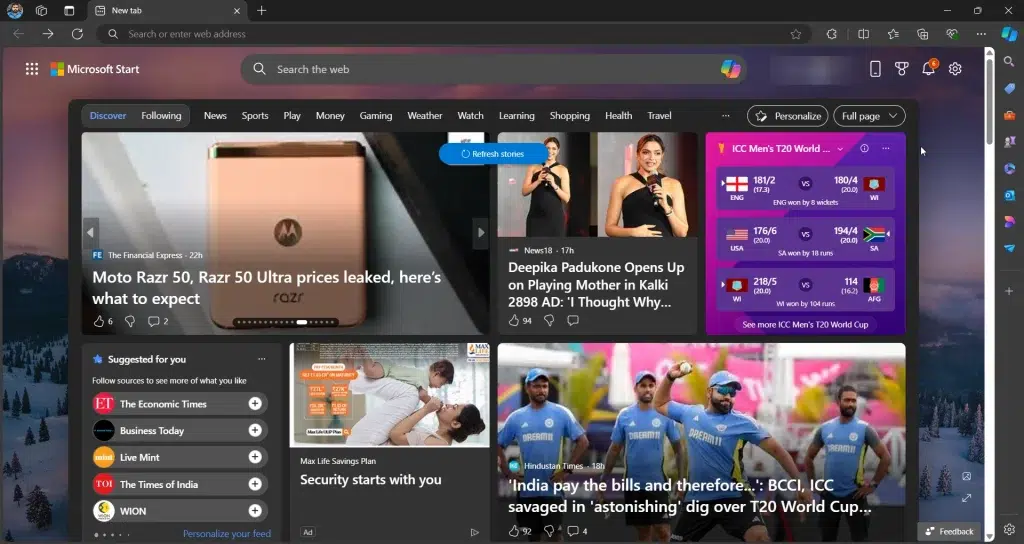This screenshot has width=1024, height=544.
Task: Like the Deepika Padukone story
Action: 514,320
